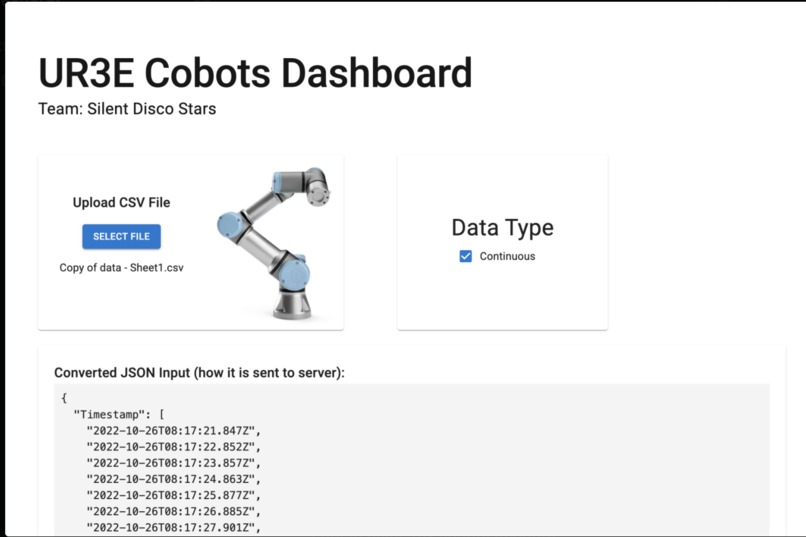Click the UR3E robot arm image
The width and height of the screenshot is (806, 537).
coord(275,243)
